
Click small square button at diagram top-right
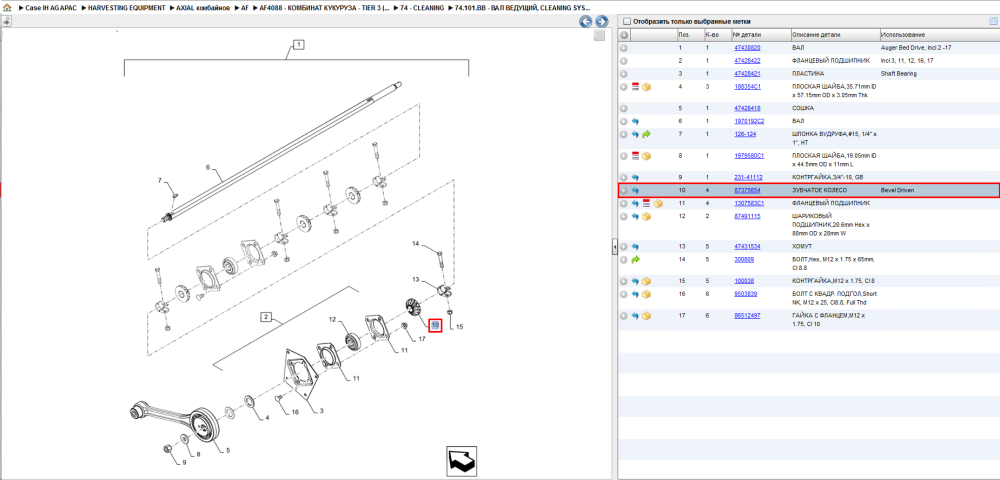(x=599, y=36)
